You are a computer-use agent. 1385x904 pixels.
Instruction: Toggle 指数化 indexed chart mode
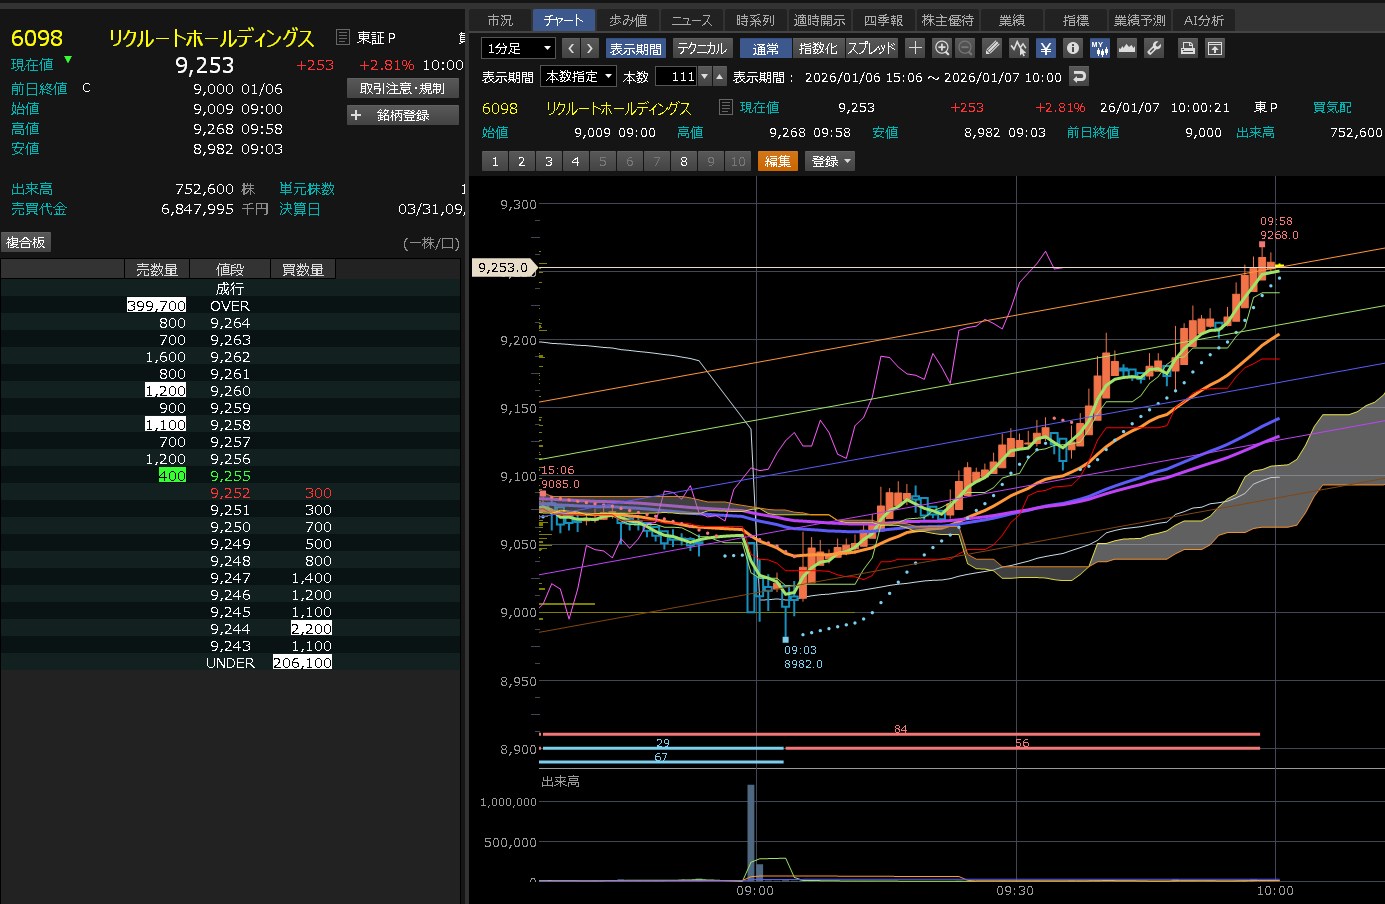pos(818,48)
